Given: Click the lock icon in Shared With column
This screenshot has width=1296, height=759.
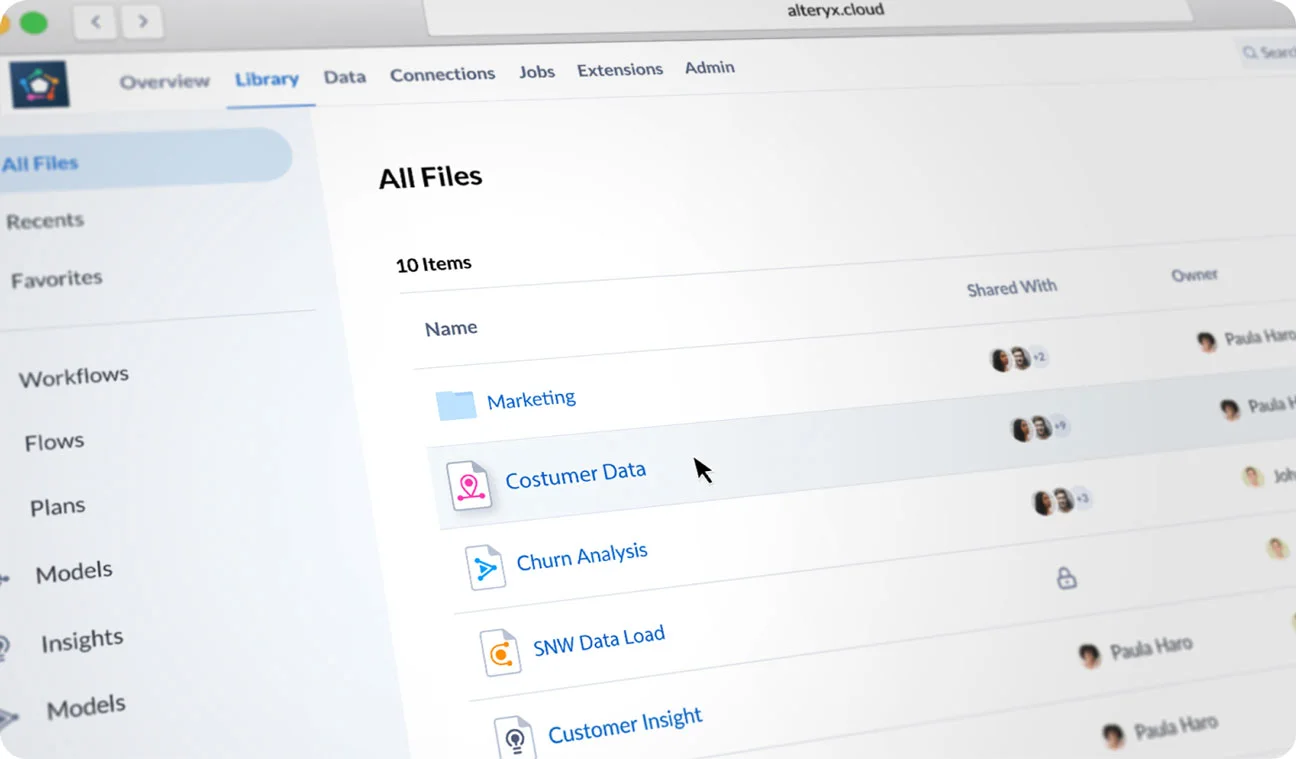Looking at the screenshot, I should coord(1066,578).
